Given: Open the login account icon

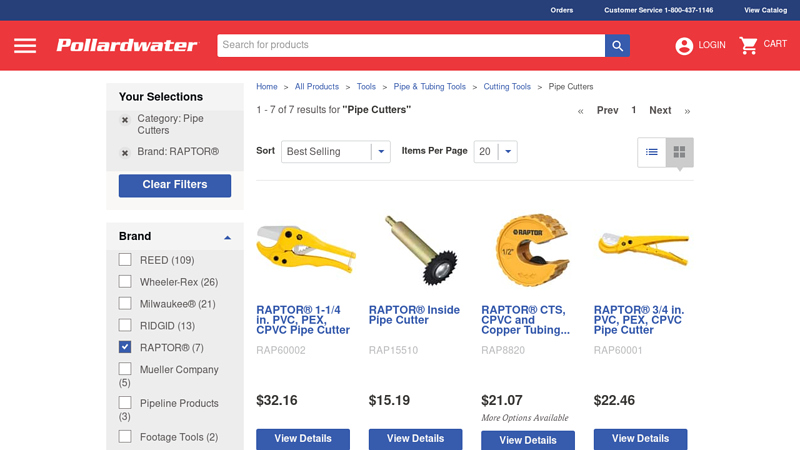Looking at the screenshot, I should (x=684, y=45).
